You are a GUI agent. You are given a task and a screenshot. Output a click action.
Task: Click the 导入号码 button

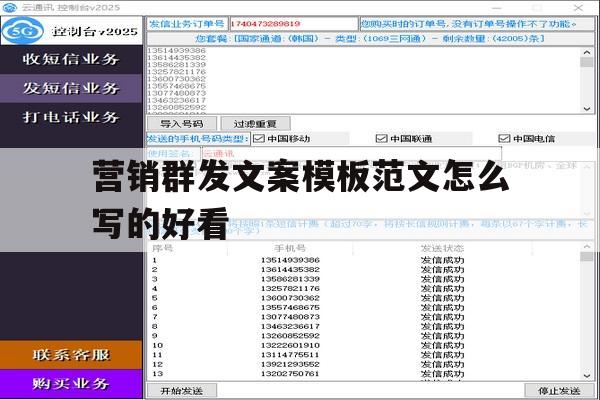point(182,124)
